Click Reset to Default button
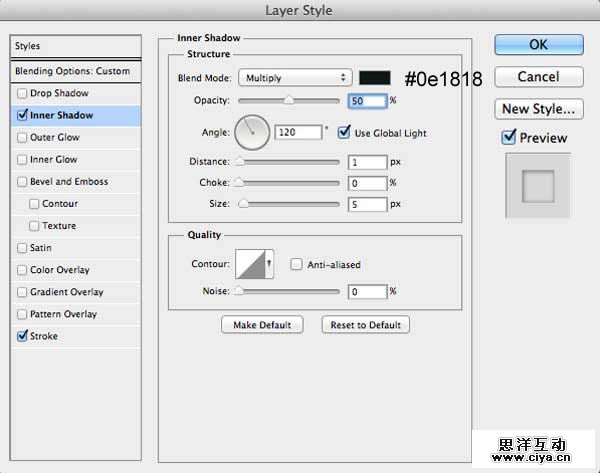 coord(366,325)
